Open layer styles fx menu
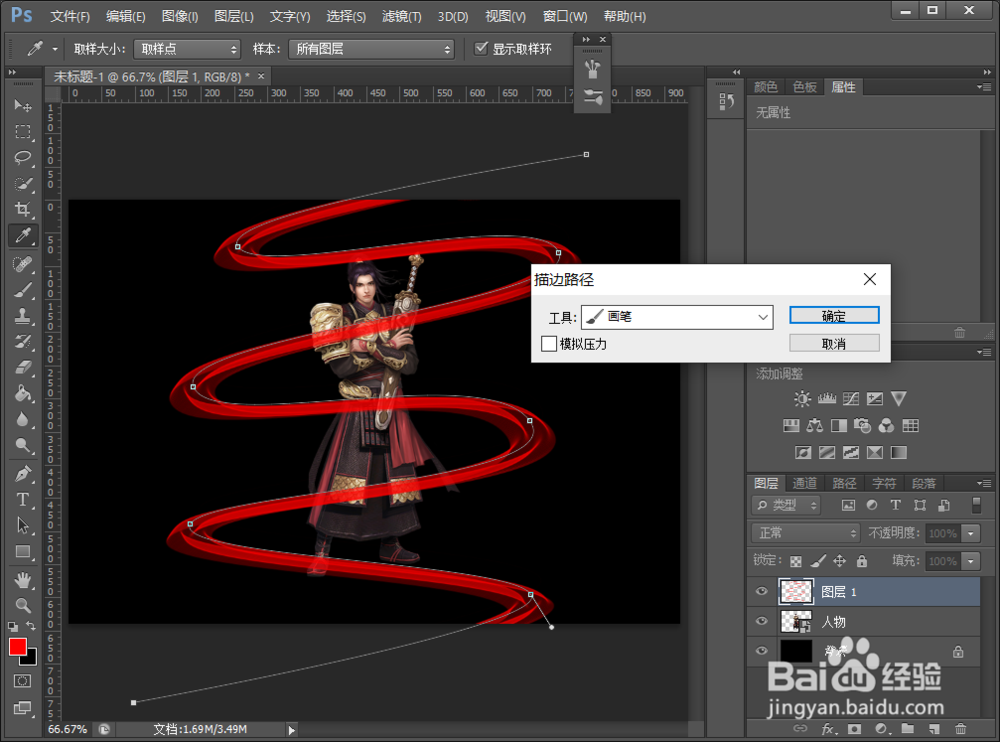This screenshot has height=742, width=1000. 828,729
